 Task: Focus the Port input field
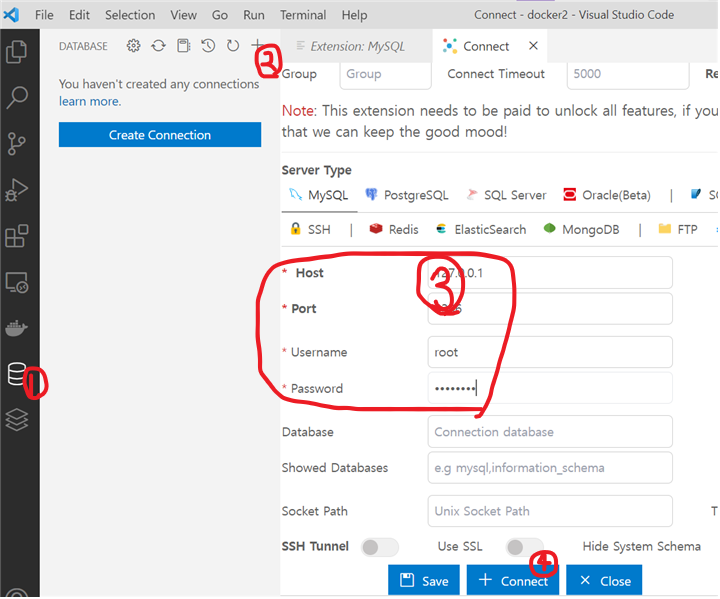tap(550, 309)
